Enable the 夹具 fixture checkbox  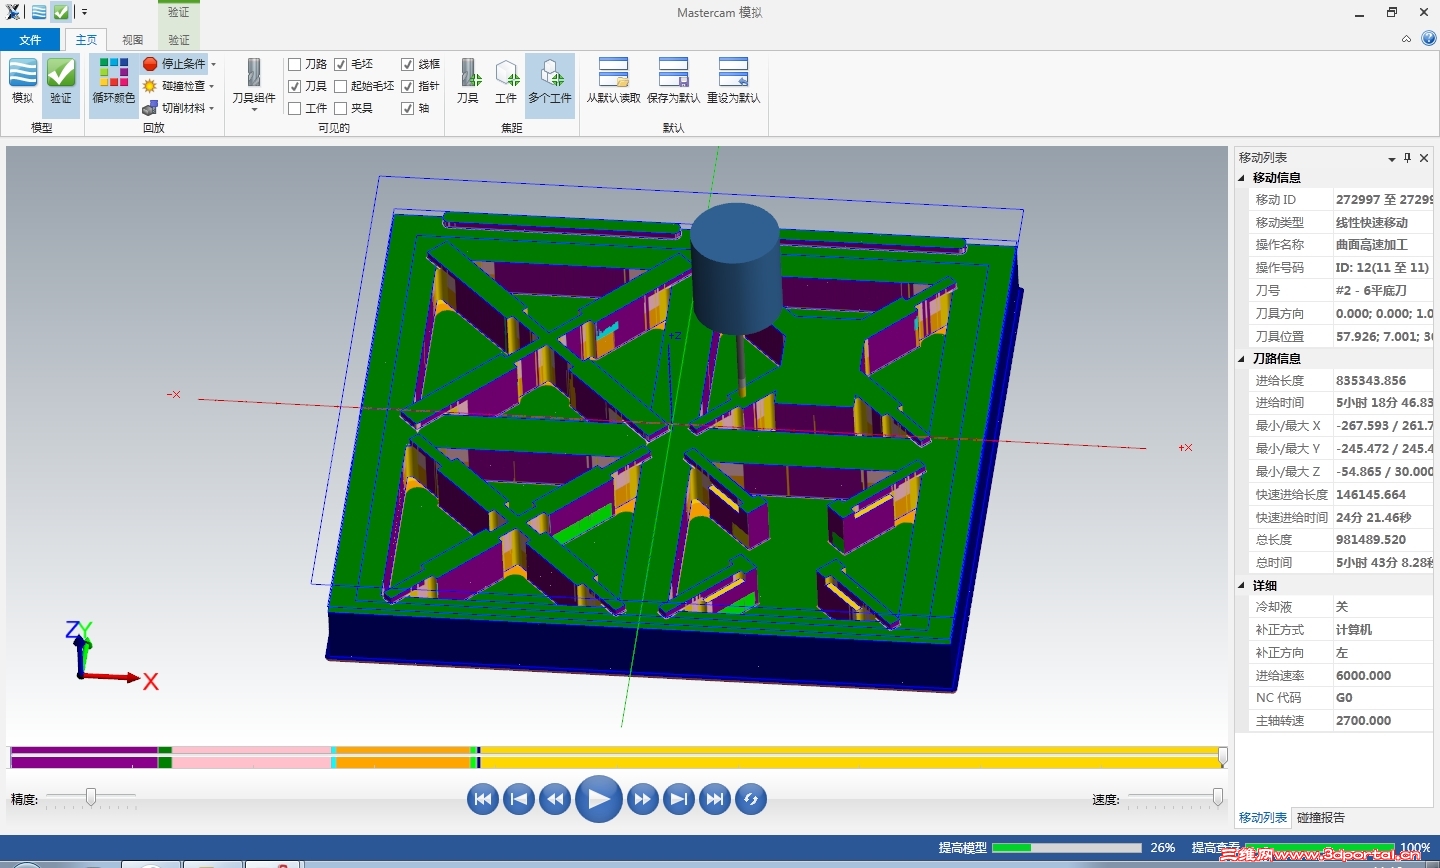[341, 108]
